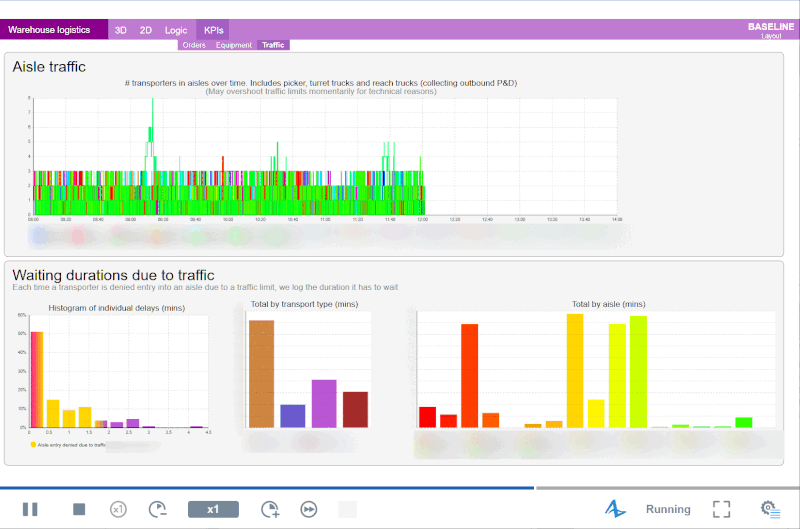Screen dimensions: 800x529
Task: Switch to the 2D view
Action: click(x=146, y=30)
